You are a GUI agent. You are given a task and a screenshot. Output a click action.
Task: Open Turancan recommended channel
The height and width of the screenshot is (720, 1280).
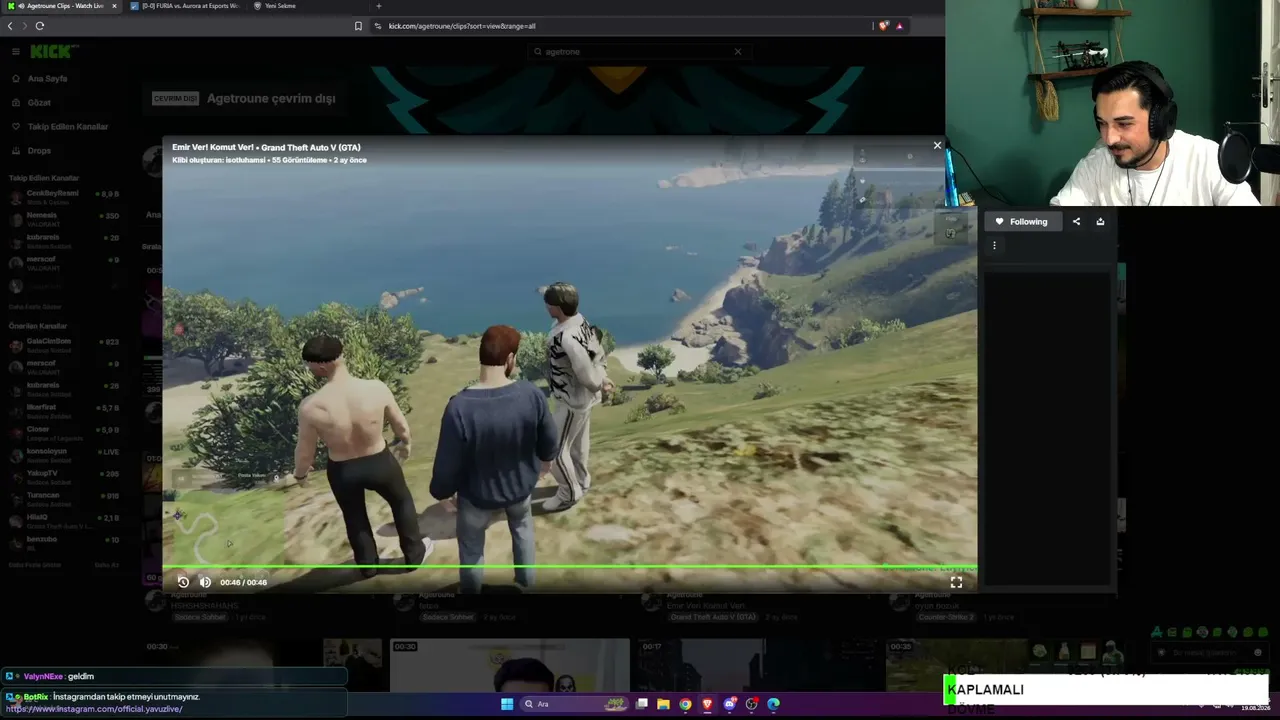point(64,498)
